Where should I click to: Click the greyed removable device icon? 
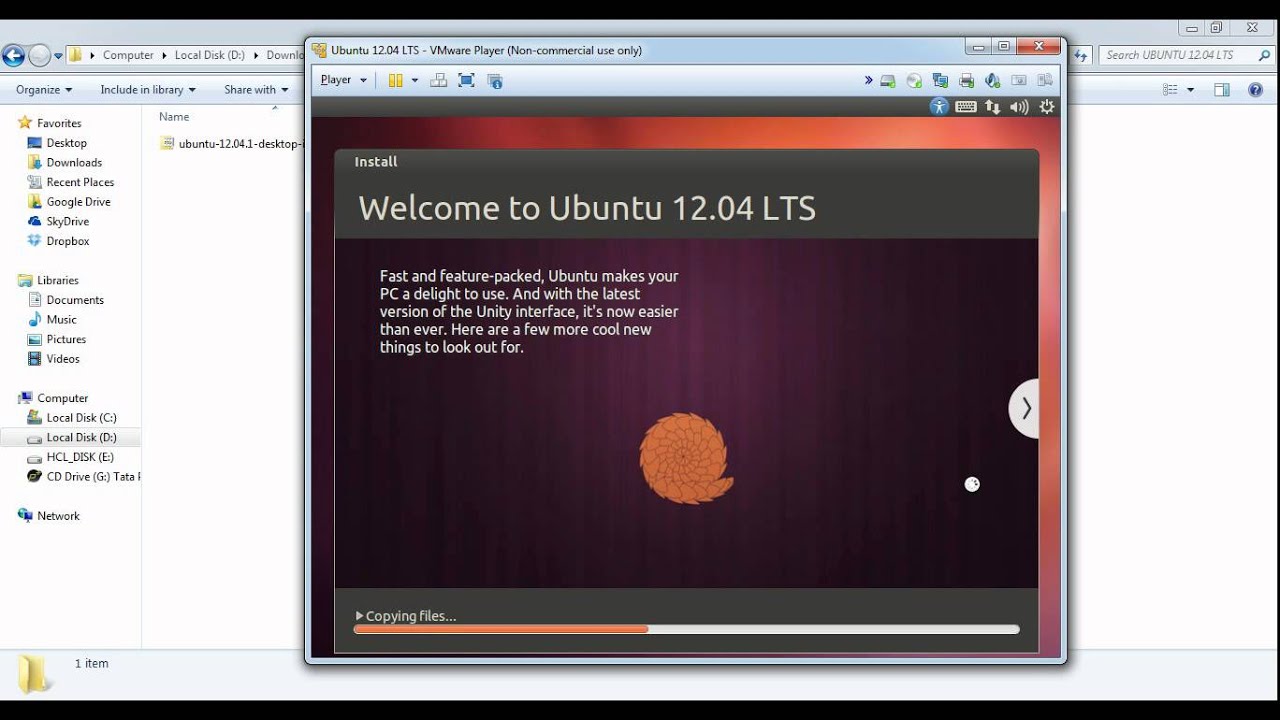click(1019, 80)
